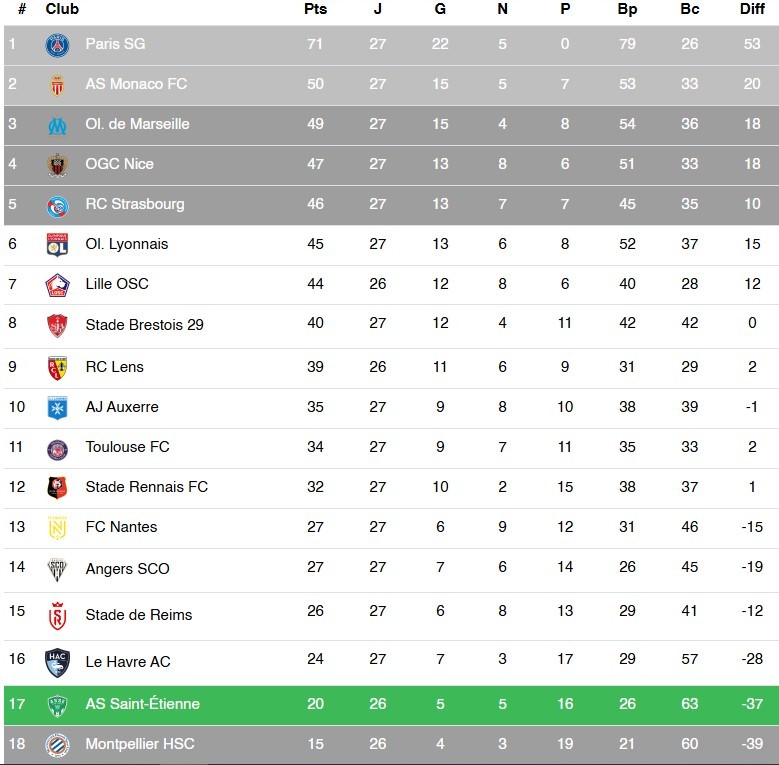Click the Ol. de Marseille logo

(x=57, y=125)
